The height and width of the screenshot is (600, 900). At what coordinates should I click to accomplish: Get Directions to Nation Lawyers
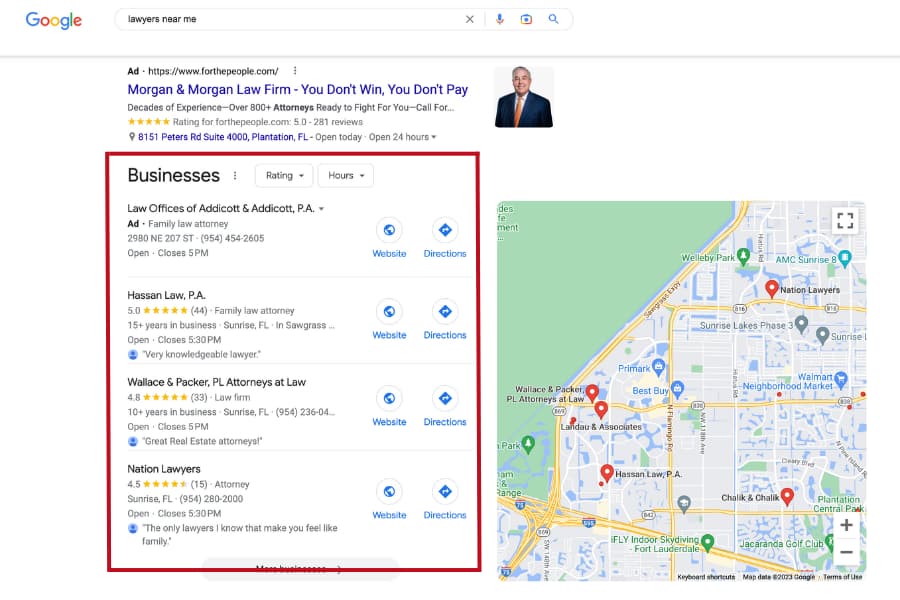click(445, 492)
